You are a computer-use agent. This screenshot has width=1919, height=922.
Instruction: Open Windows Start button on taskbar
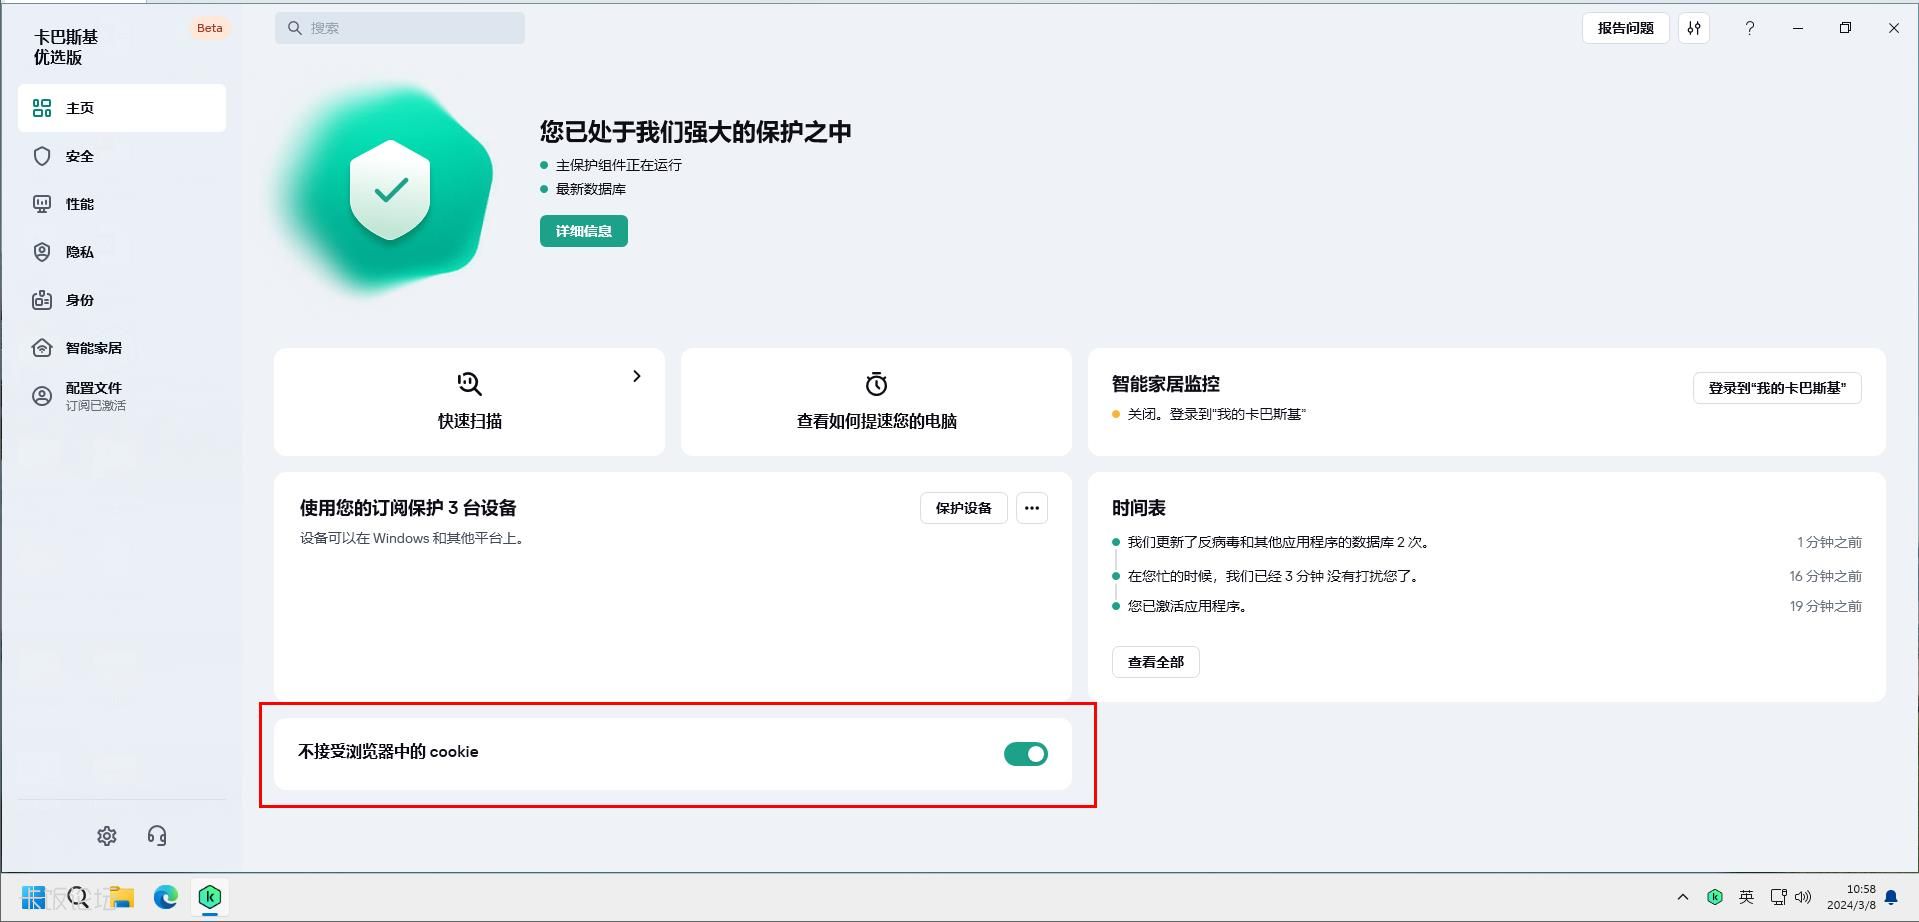pos(33,897)
